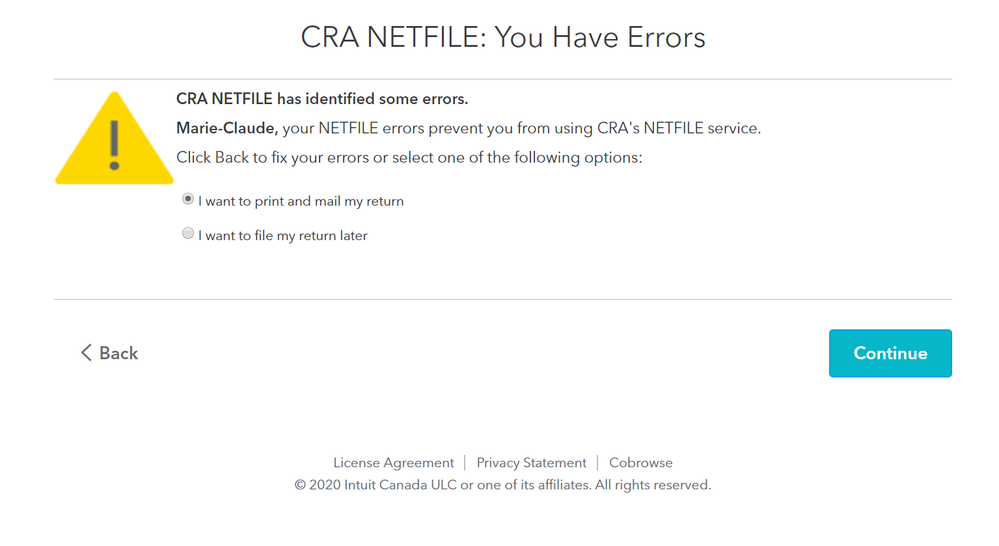Open the License Agreement link
Screen dimensions: 999x546
coord(394,463)
